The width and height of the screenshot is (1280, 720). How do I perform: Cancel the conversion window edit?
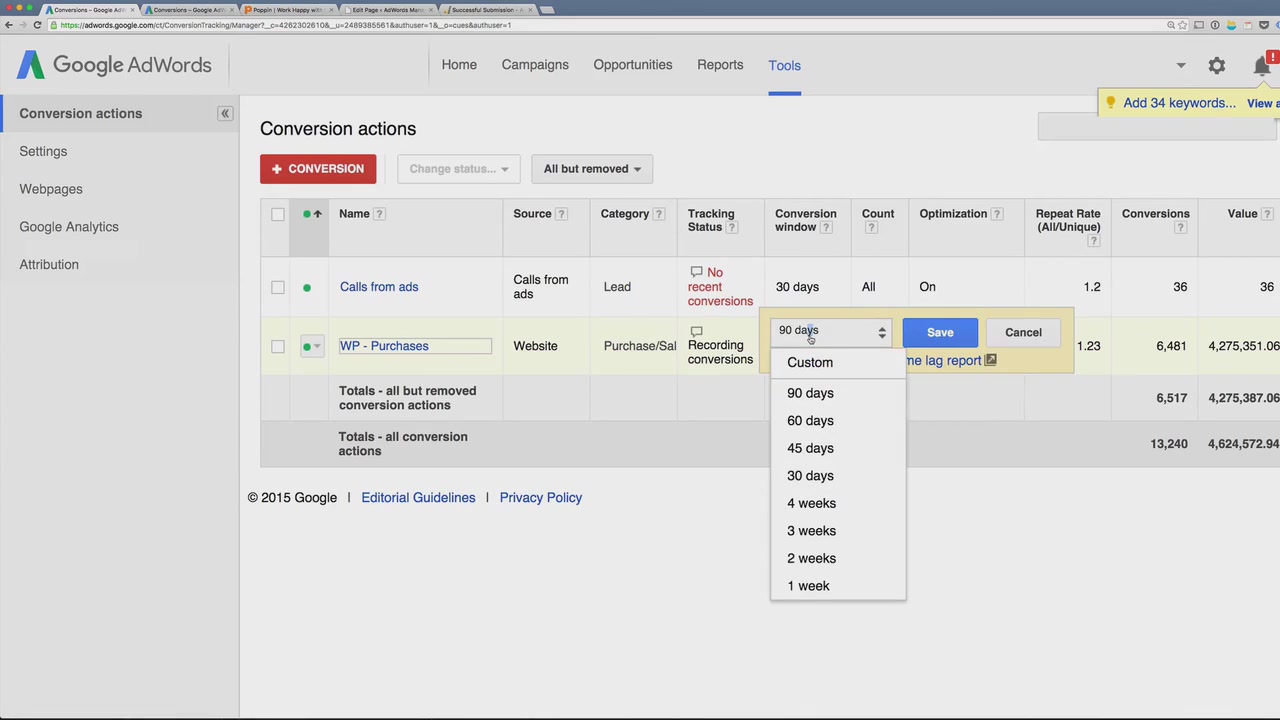1023,332
